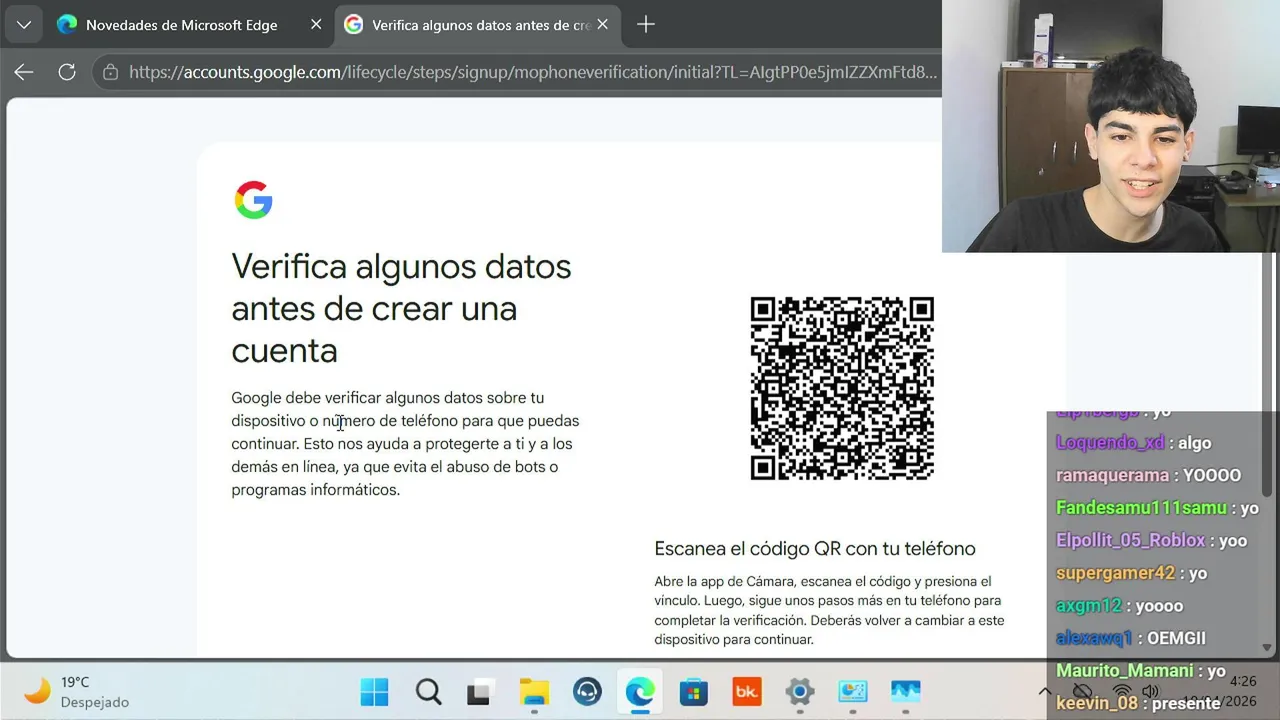Open the performance monitor taskbar icon

pos(905,692)
